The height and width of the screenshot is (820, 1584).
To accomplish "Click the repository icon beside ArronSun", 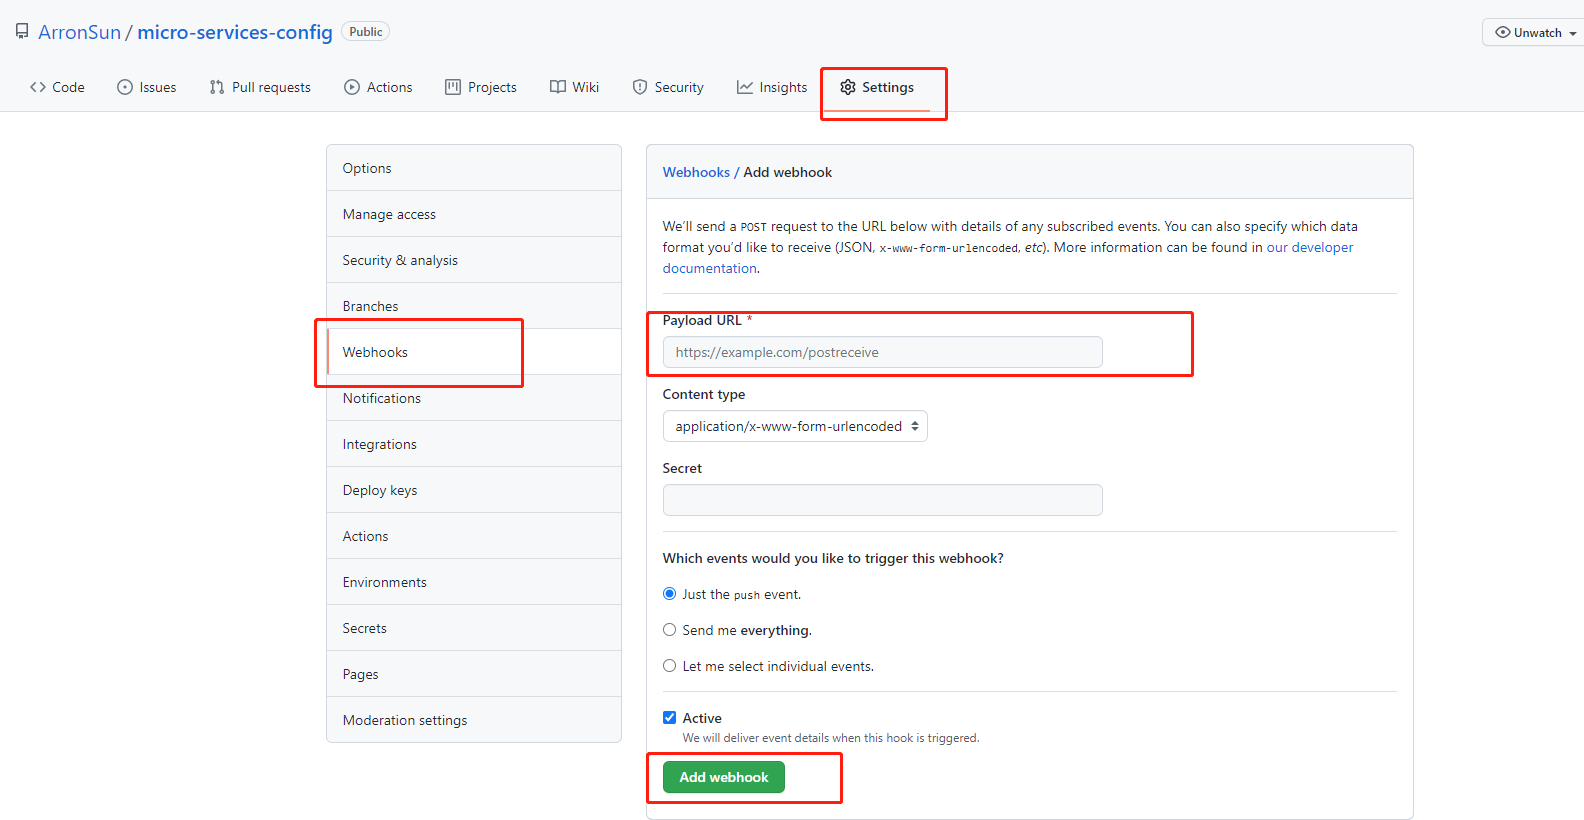I will 22,32.
